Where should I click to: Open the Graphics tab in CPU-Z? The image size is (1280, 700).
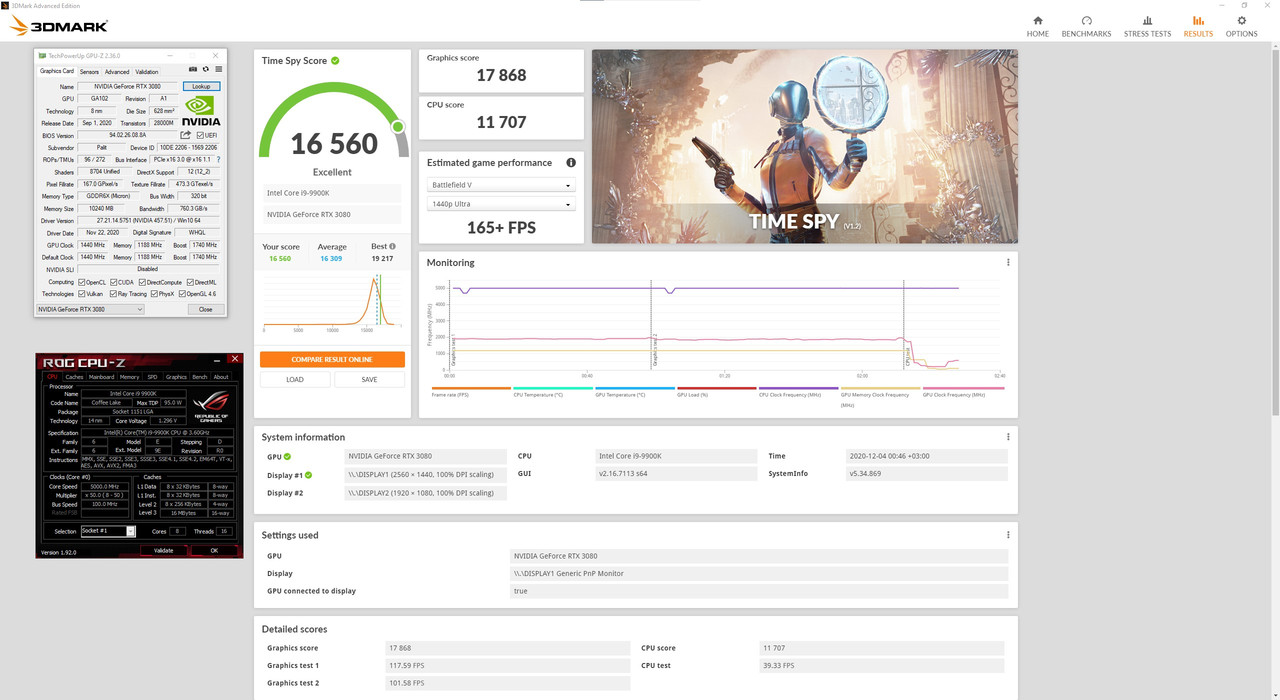(176, 377)
